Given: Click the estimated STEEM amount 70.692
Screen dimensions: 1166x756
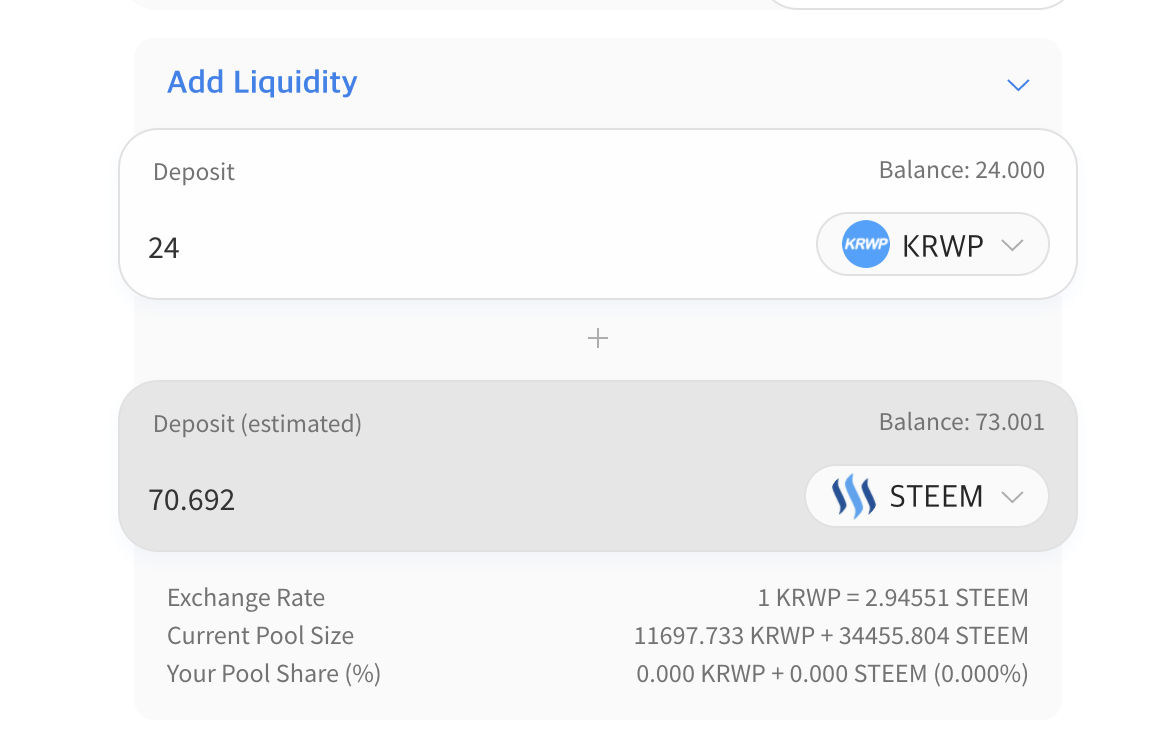Looking at the screenshot, I should click(192, 499).
